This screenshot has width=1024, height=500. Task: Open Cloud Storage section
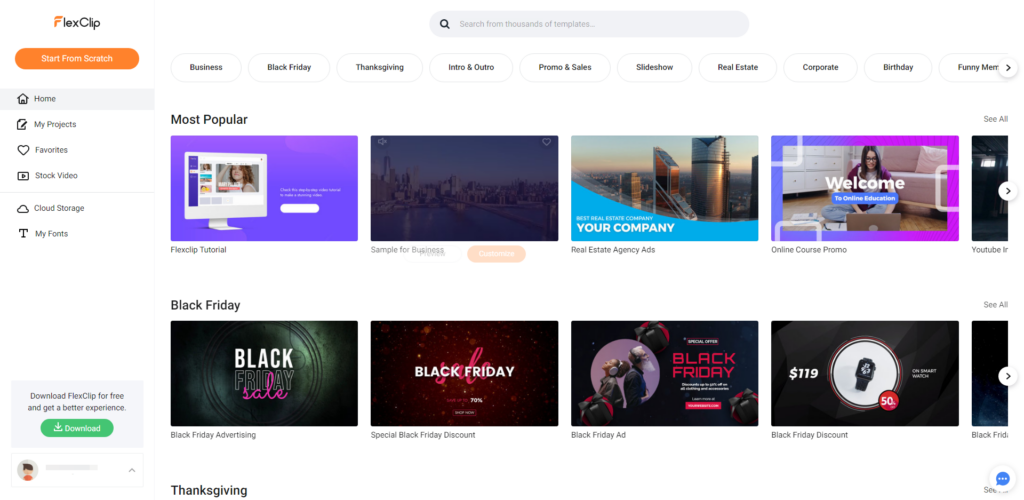77,208
